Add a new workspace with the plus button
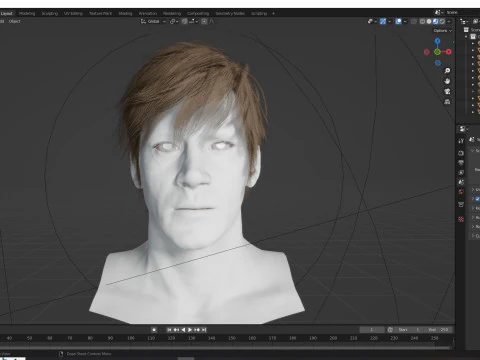This screenshot has height=360, width=480. (x=273, y=13)
